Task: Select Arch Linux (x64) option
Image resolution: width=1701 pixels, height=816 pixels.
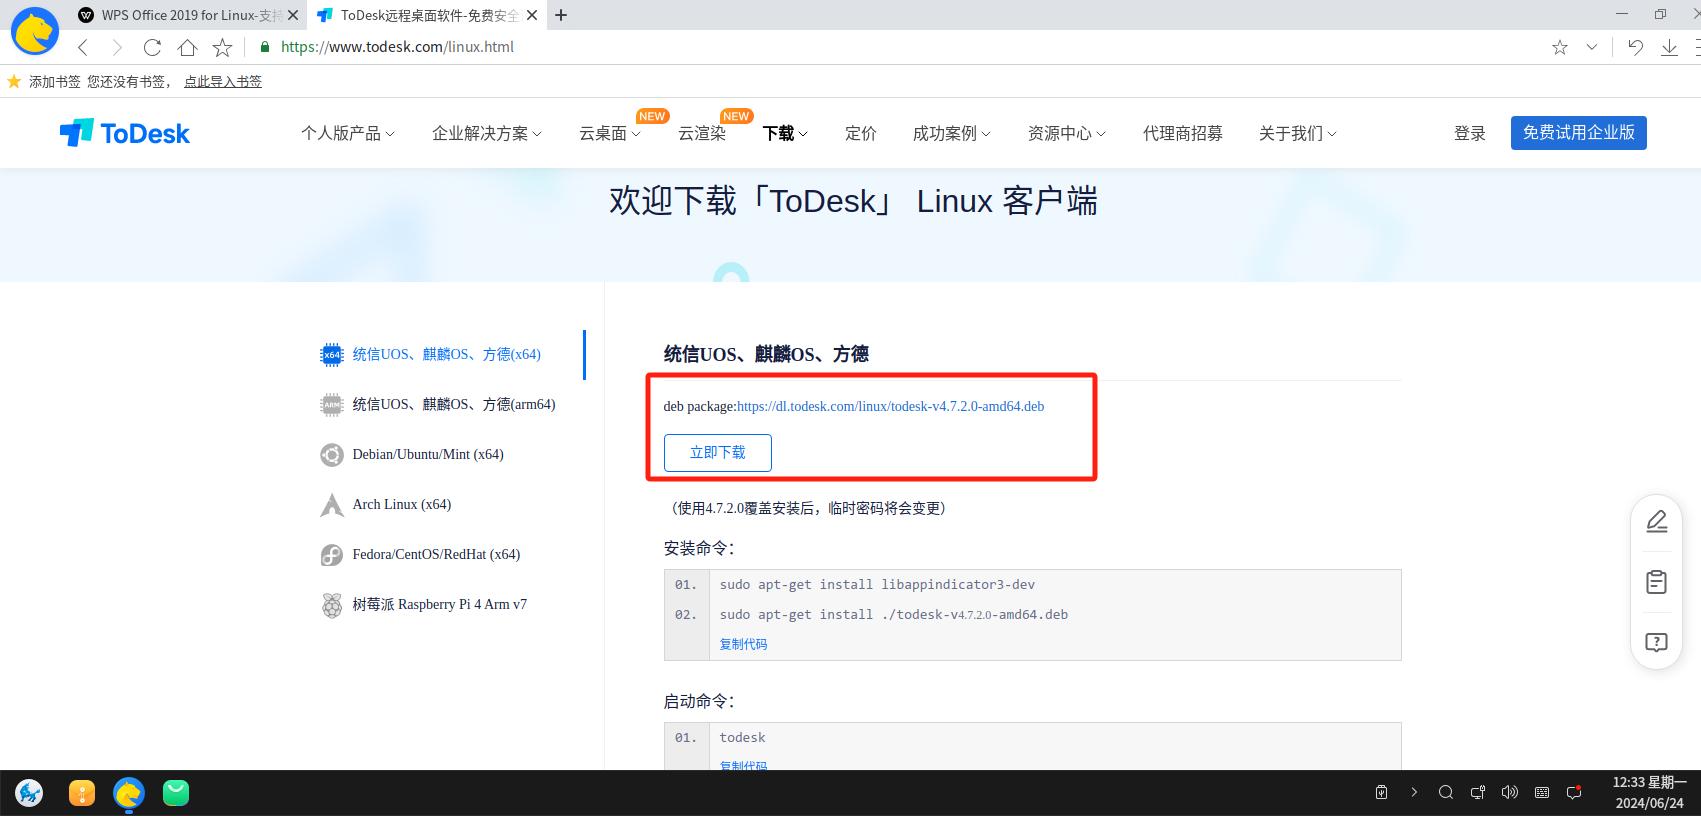Action: click(402, 504)
